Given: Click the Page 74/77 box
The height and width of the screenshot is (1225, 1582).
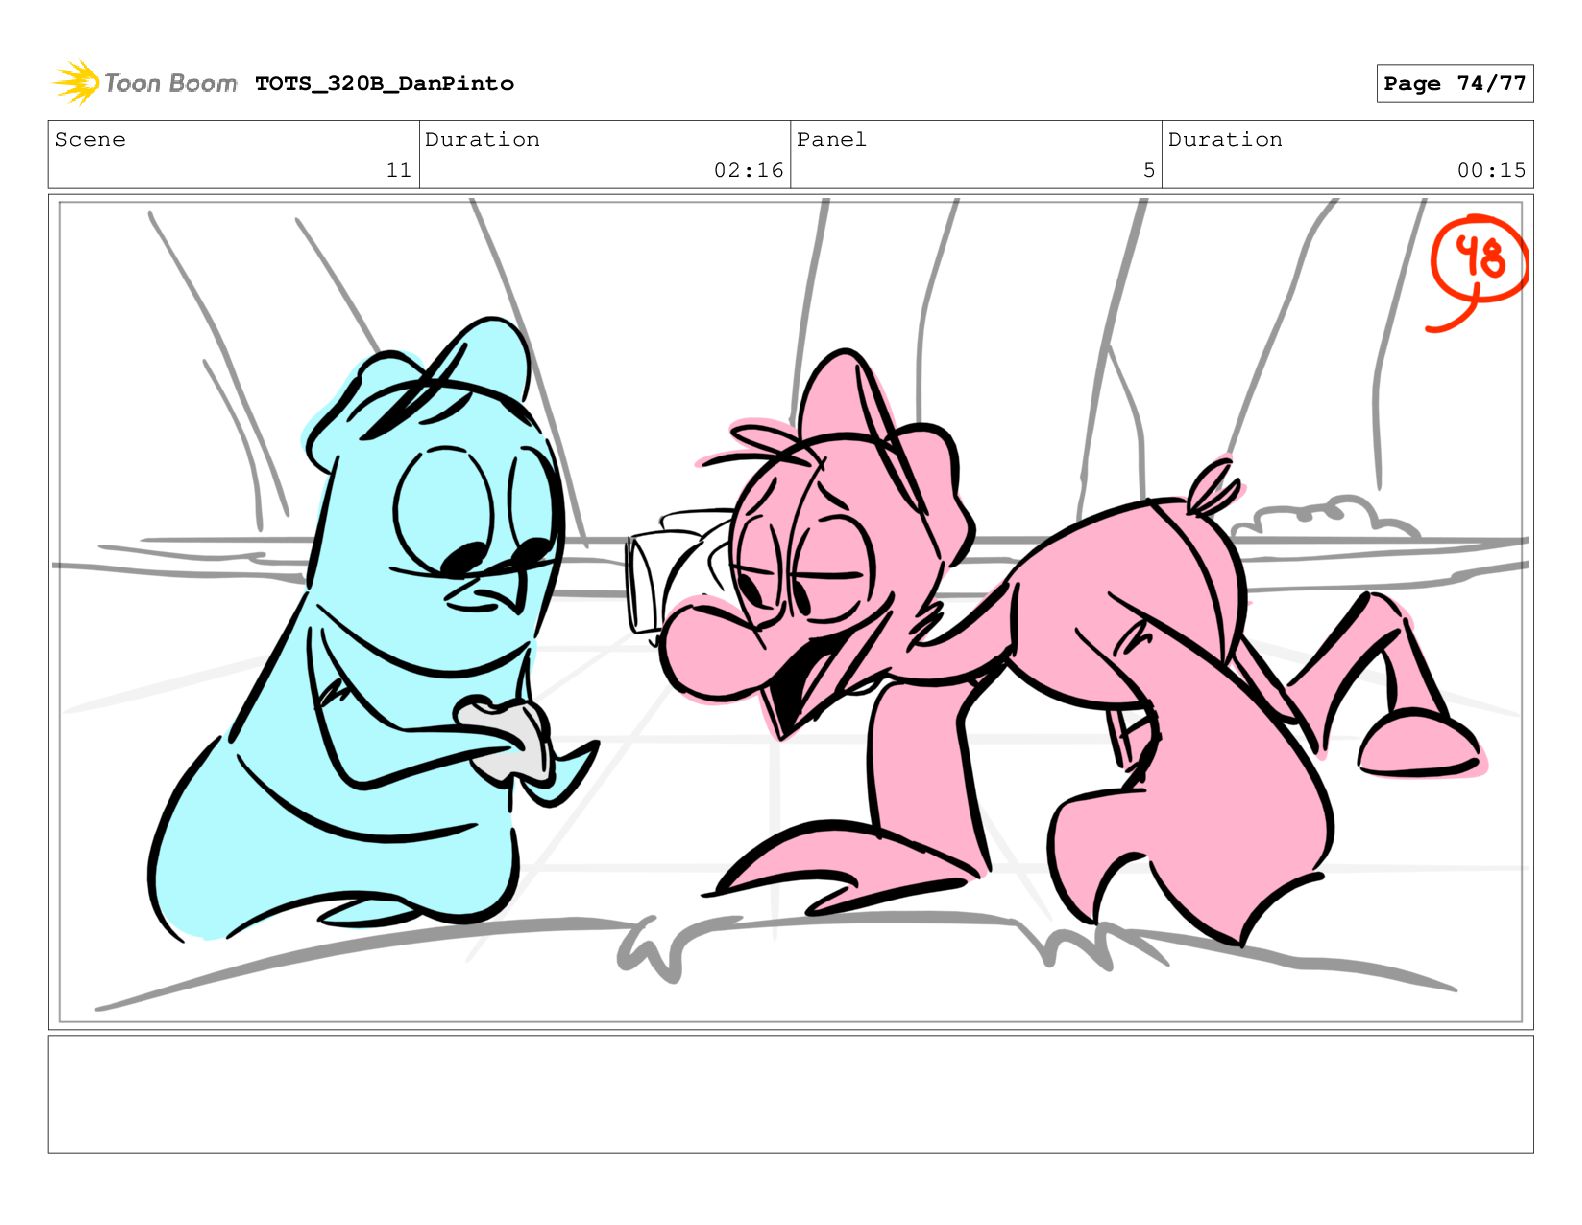Looking at the screenshot, I should click(x=1454, y=84).
